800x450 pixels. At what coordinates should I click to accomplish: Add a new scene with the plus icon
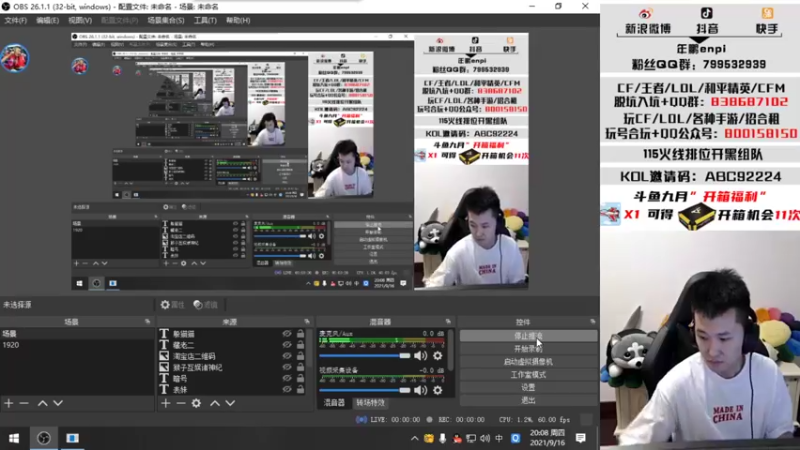coord(9,403)
